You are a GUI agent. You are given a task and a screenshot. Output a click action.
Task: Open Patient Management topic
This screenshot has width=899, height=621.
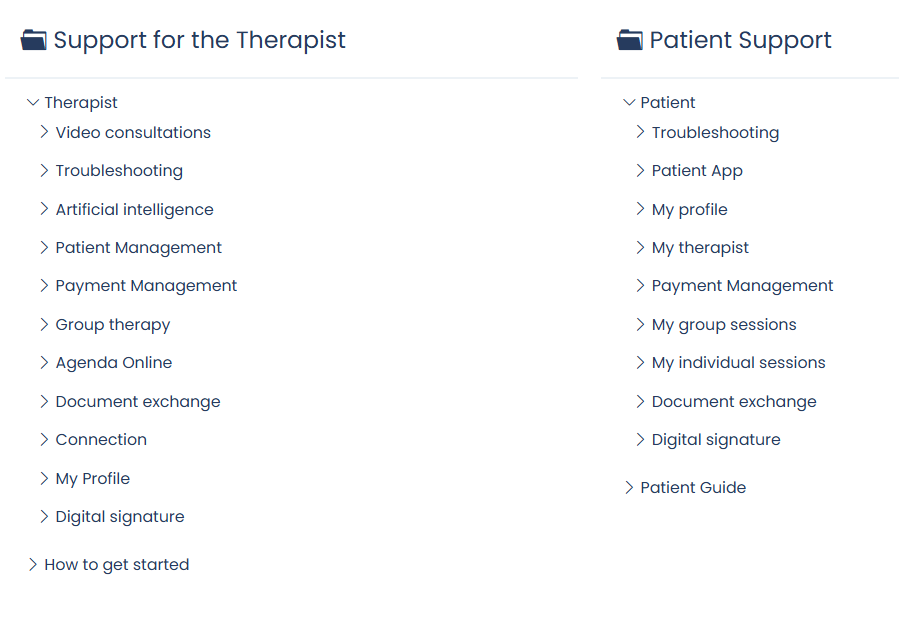point(138,248)
